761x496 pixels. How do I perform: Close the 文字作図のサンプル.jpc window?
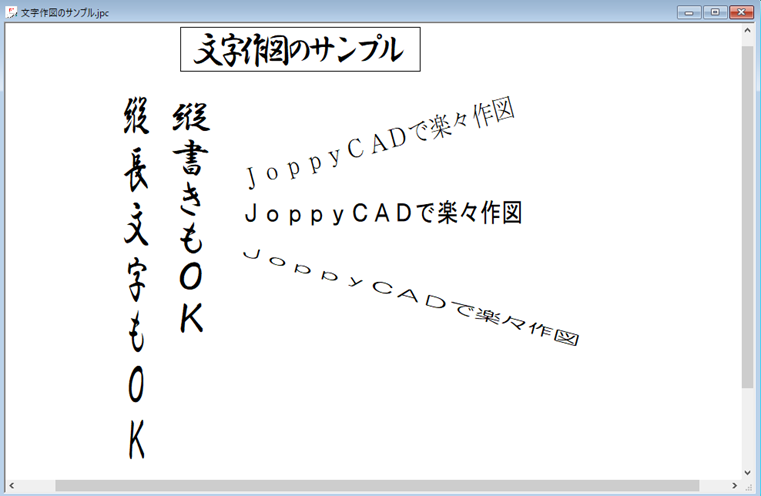click(x=742, y=12)
